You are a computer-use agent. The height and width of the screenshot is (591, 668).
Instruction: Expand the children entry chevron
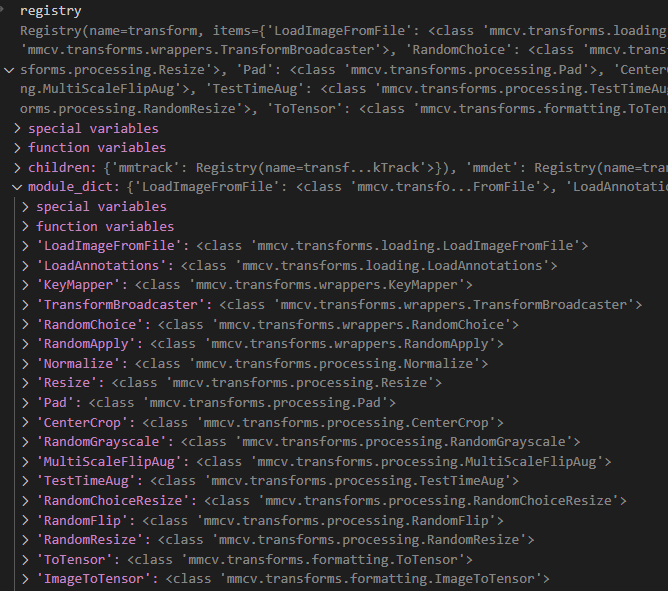(x=17, y=167)
